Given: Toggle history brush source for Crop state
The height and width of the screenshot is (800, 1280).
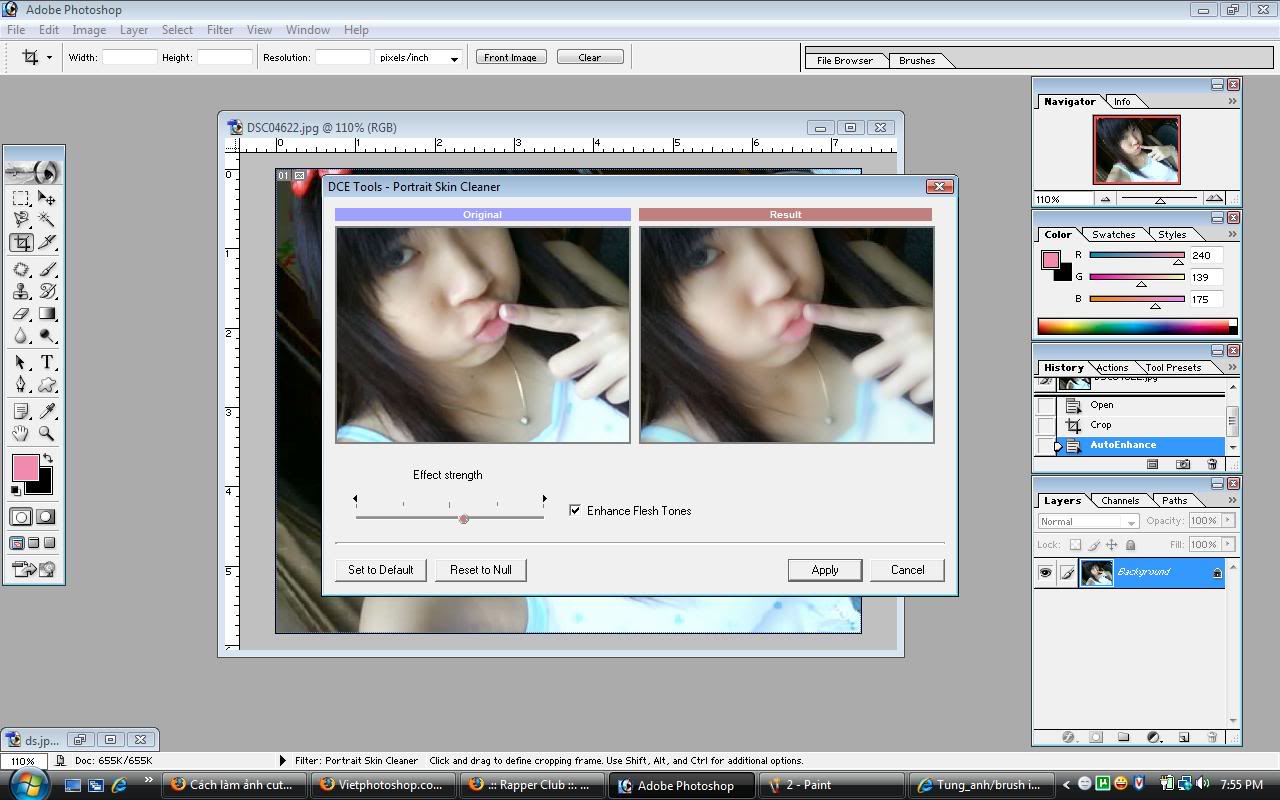Looking at the screenshot, I should (1045, 425).
